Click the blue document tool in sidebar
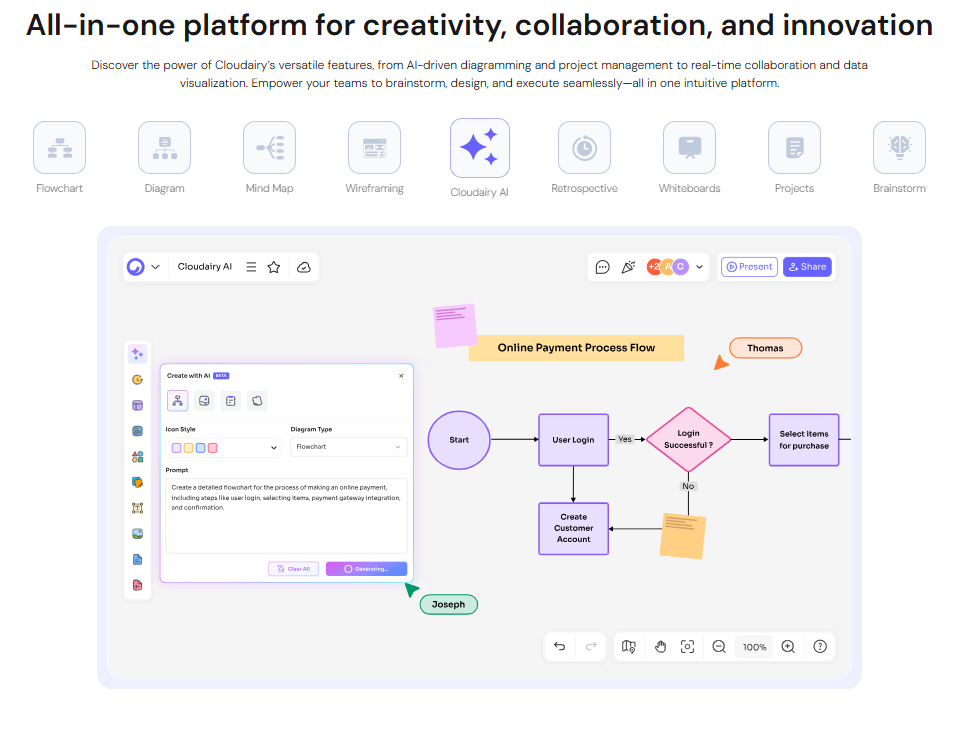 pyautogui.click(x=138, y=560)
